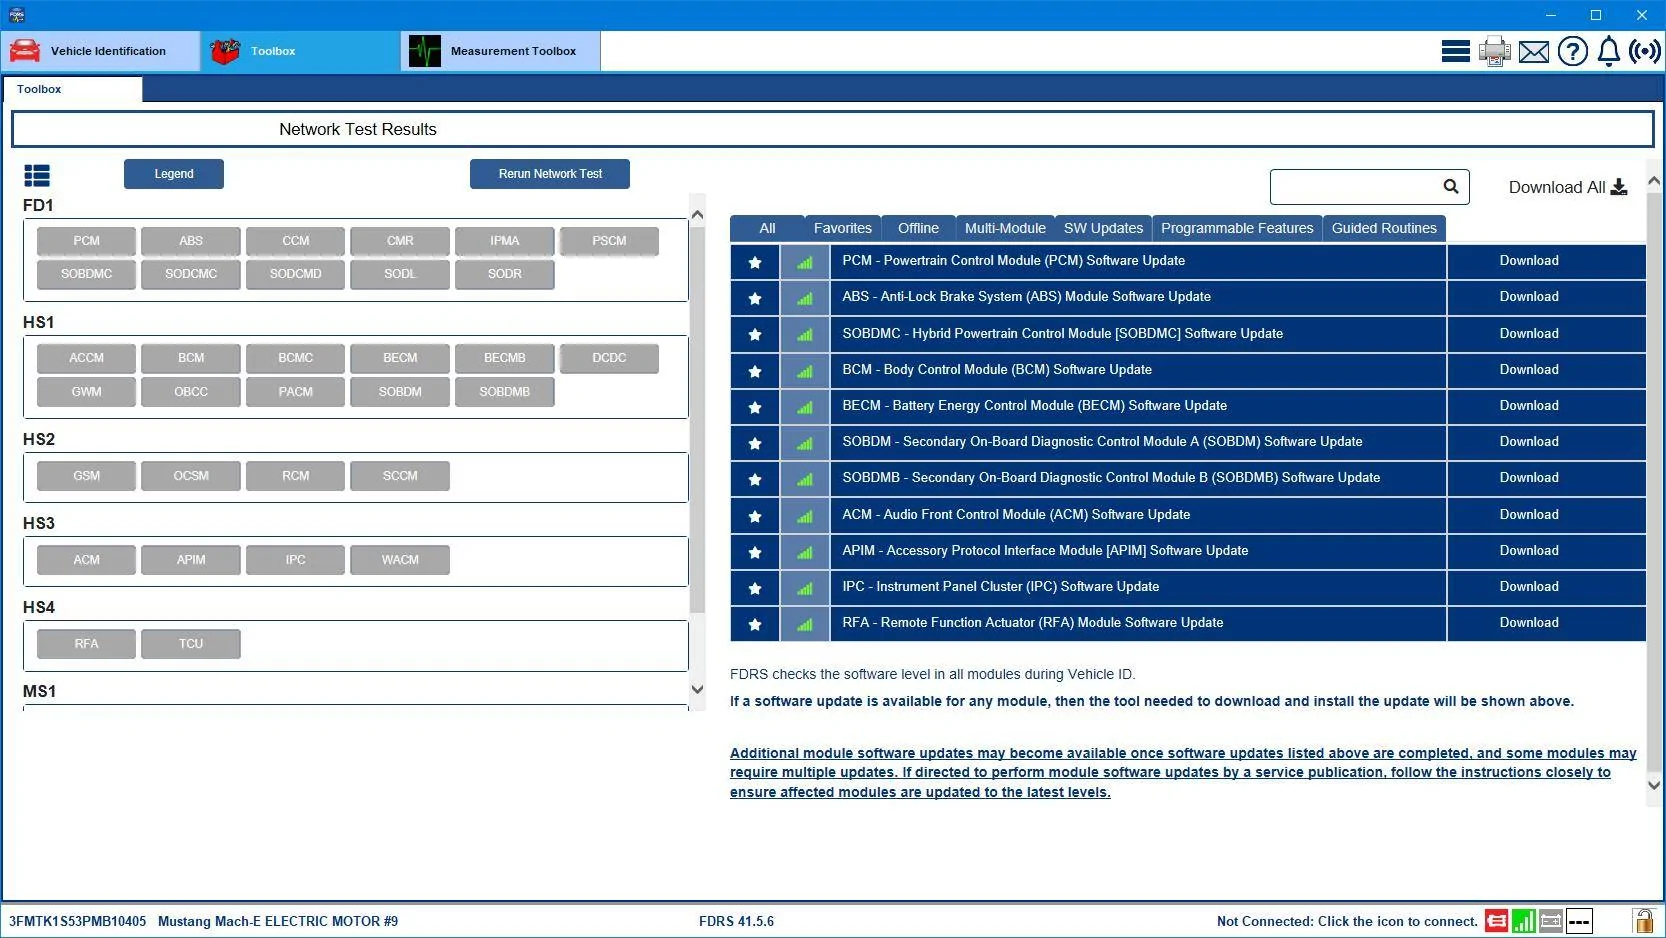This screenshot has width=1666, height=938.
Task: Show the SW Updates filter tab
Action: click(x=1103, y=228)
